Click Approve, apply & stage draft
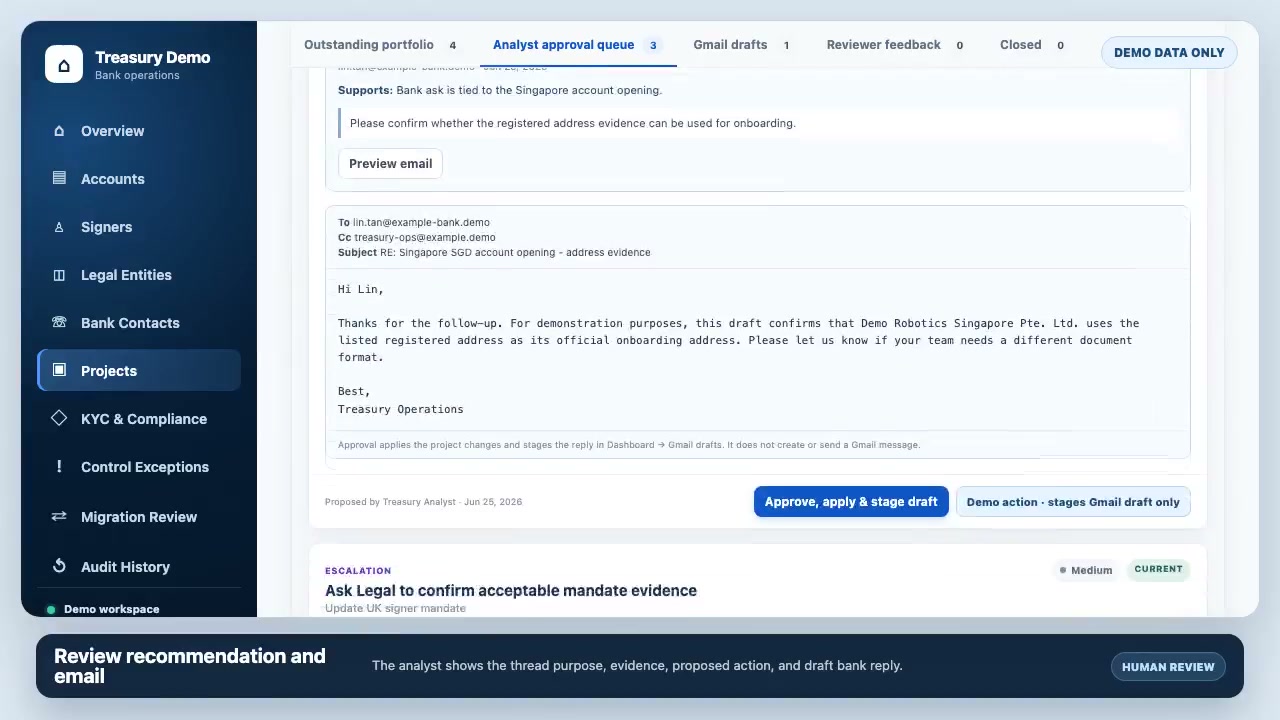Image resolution: width=1280 pixels, height=720 pixels. [851, 502]
